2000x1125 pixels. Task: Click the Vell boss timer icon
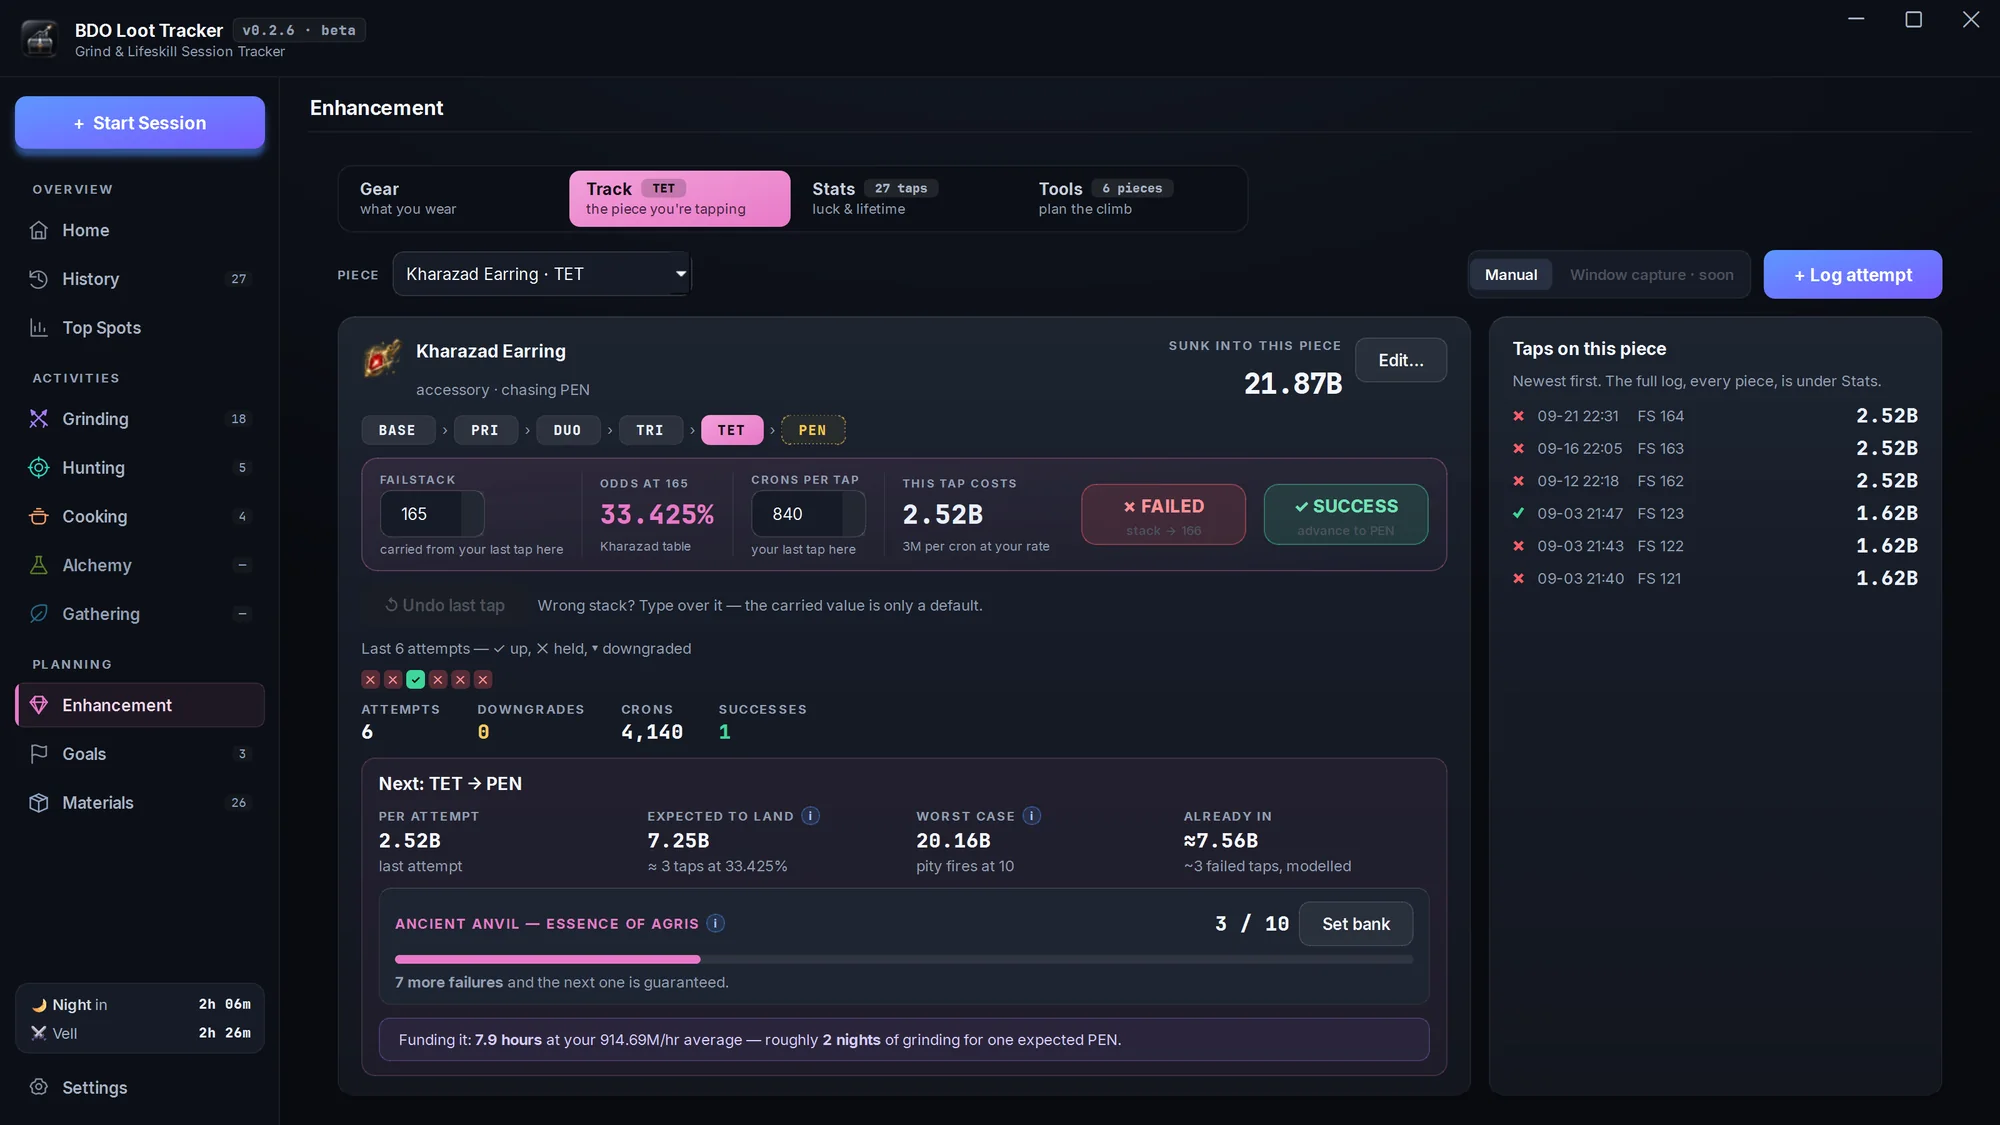(39, 1033)
